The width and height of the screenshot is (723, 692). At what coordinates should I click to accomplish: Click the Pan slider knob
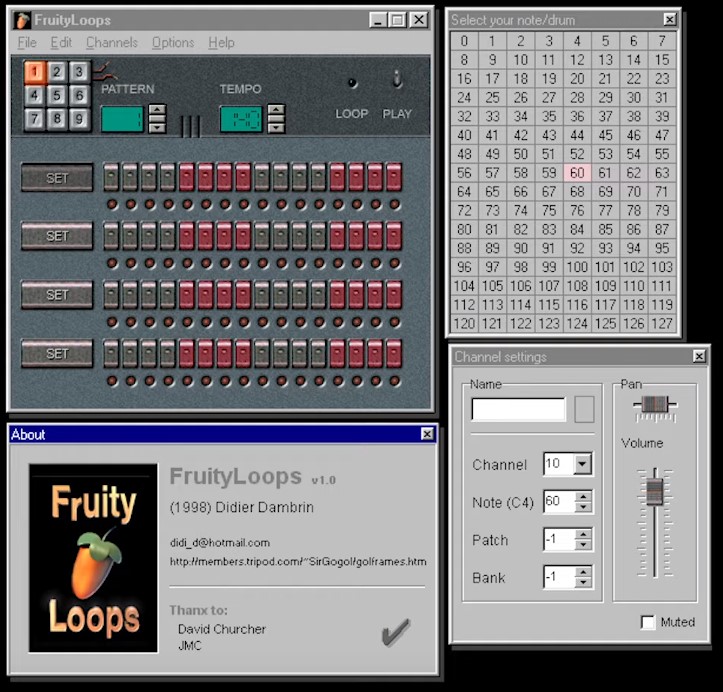tap(655, 405)
